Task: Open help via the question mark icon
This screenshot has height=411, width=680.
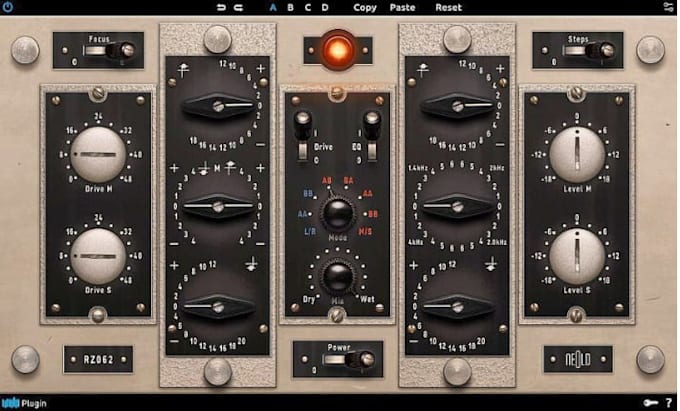Action: pos(669,403)
